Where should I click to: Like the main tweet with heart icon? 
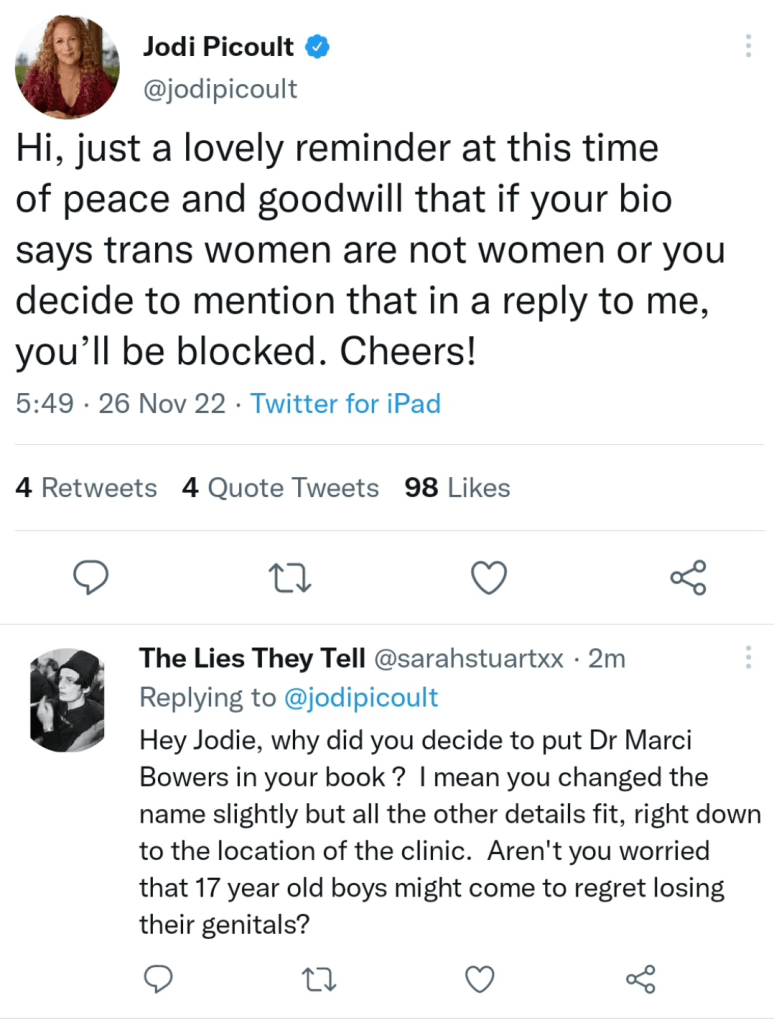coord(489,577)
